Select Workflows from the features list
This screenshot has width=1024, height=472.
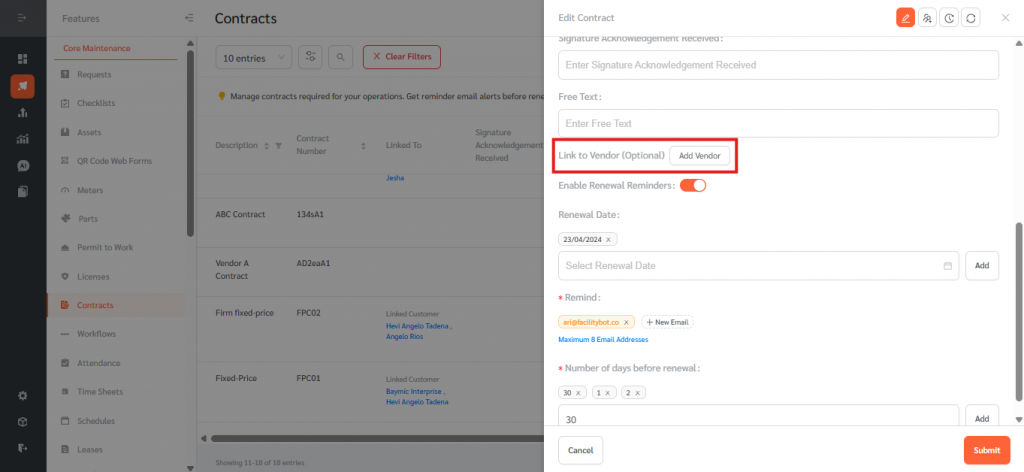pyautogui.click(x=96, y=334)
